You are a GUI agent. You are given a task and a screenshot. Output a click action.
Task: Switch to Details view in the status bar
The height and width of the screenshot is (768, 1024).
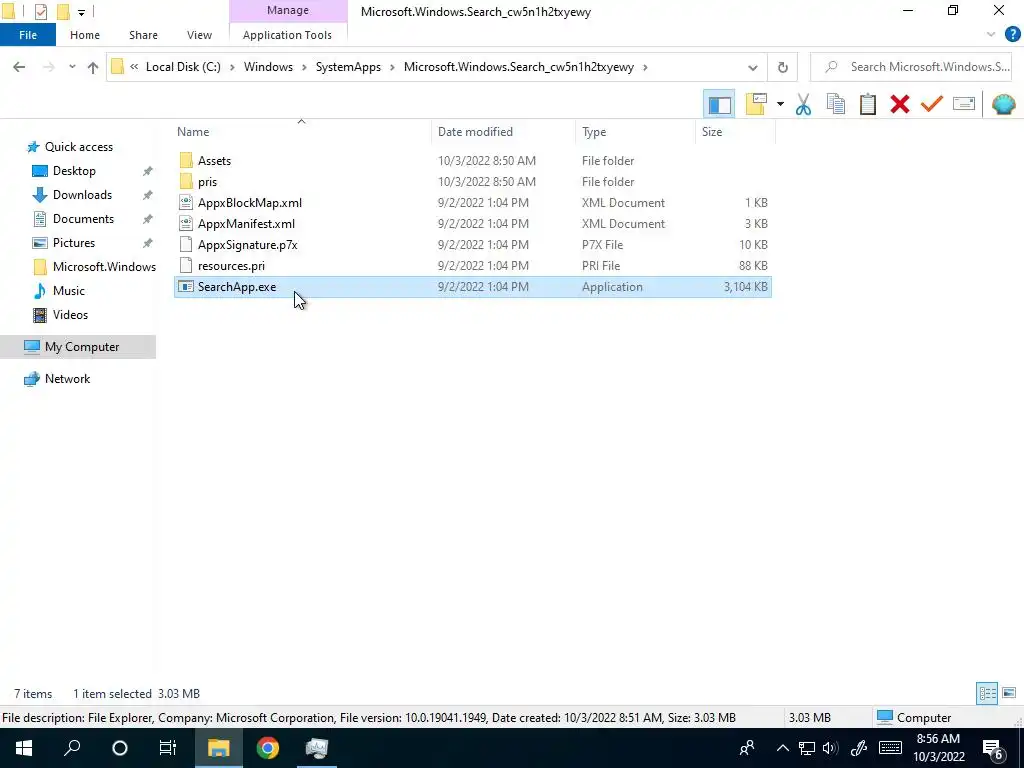[x=987, y=693]
